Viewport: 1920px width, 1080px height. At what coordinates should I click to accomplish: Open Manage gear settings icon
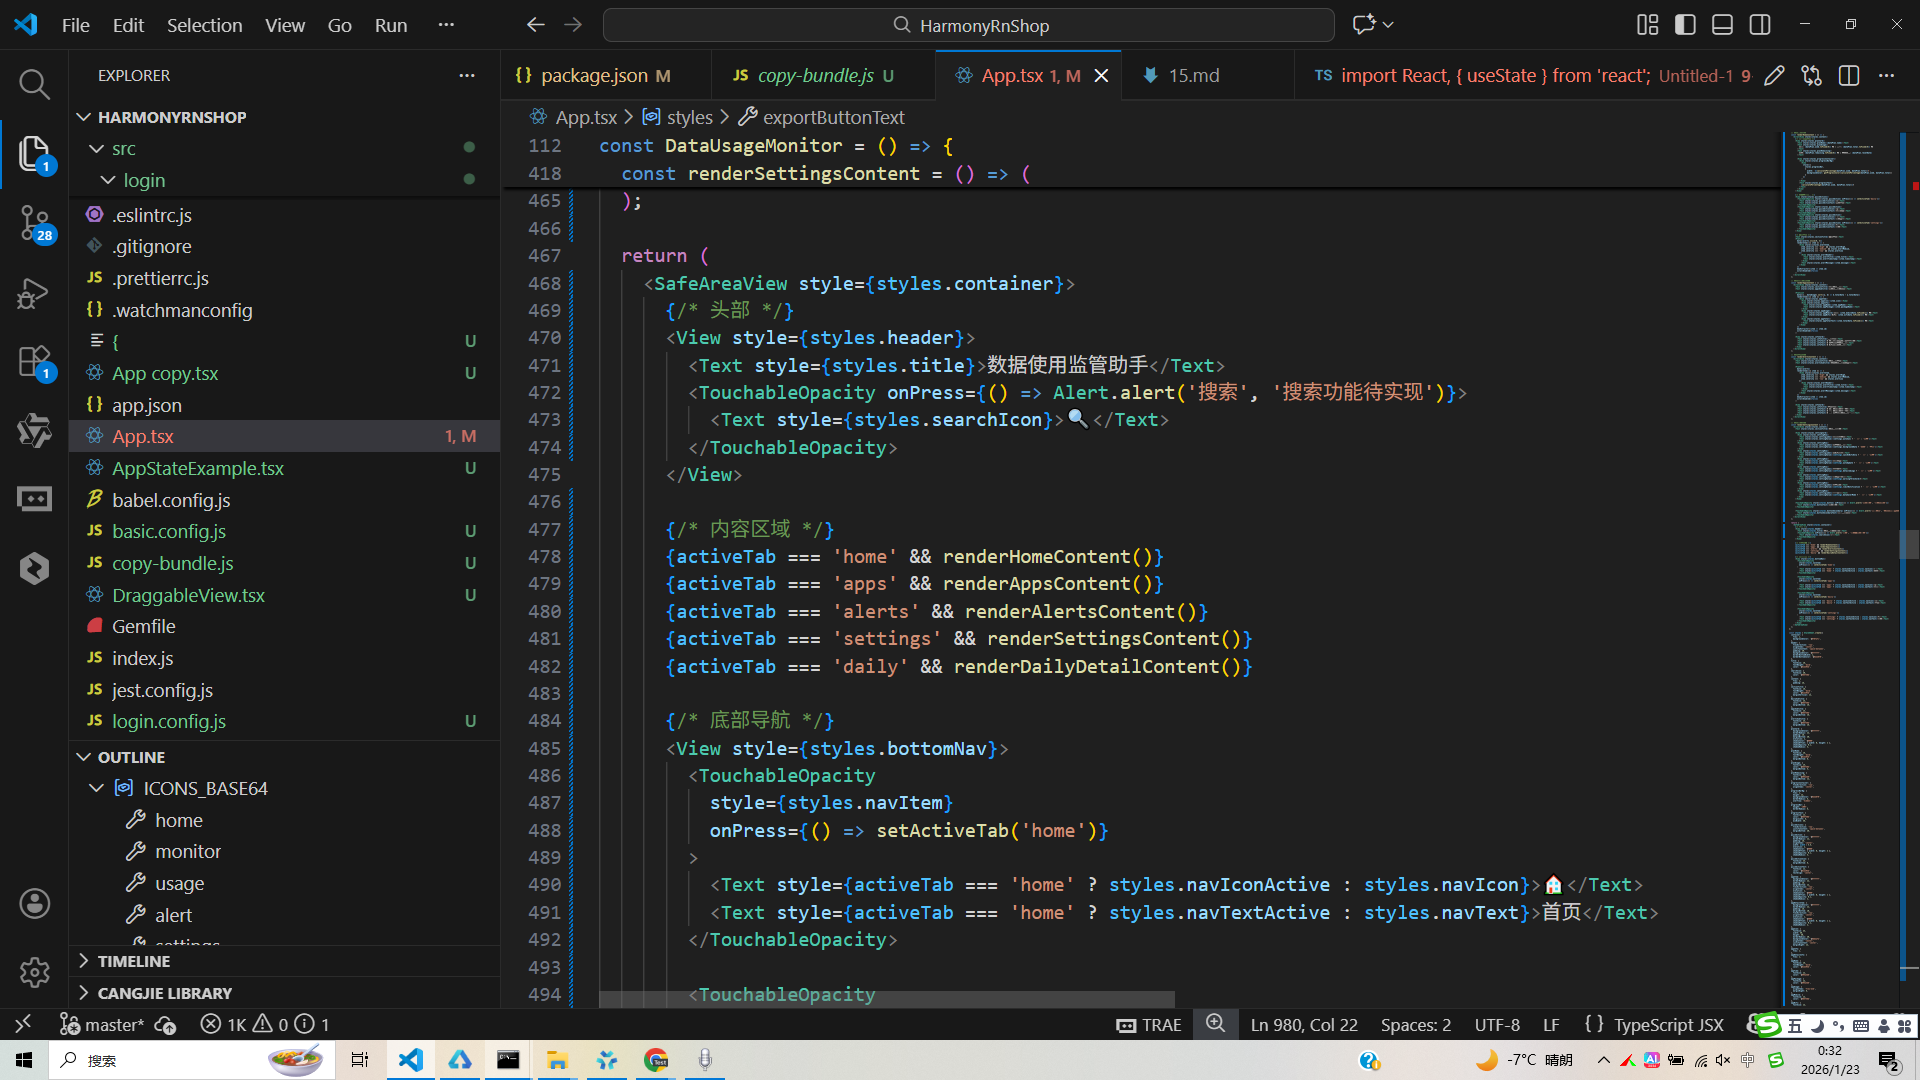[34, 972]
